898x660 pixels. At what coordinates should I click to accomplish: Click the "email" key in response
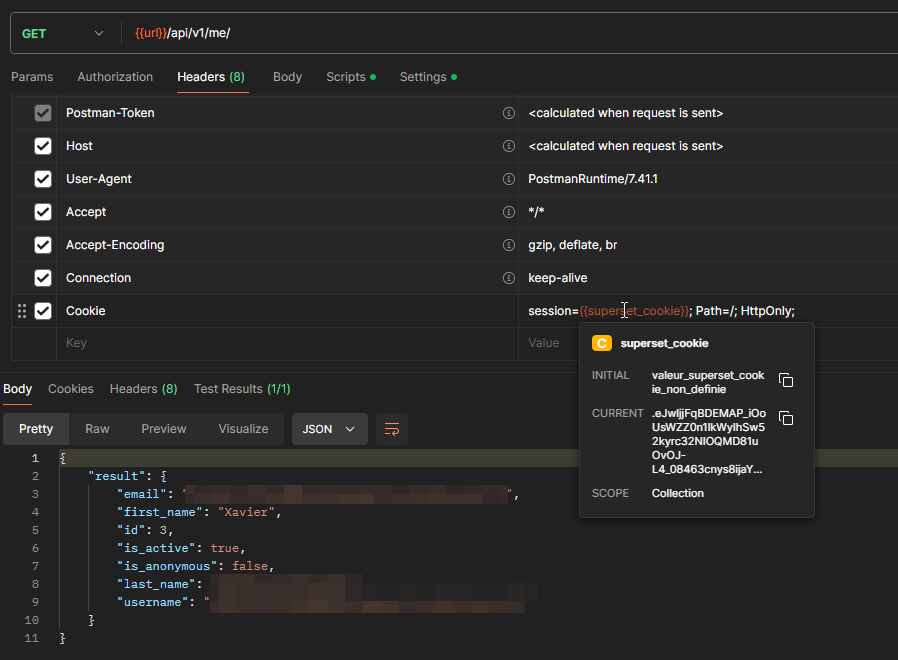coord(142,494)
